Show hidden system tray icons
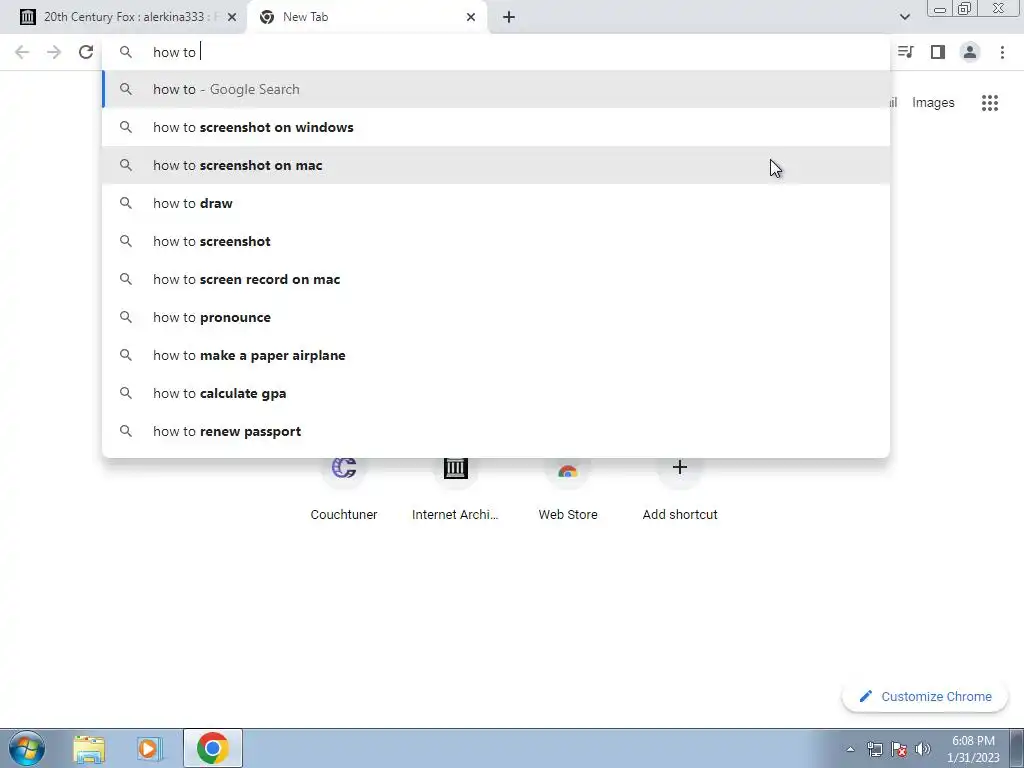The height and width of the screenshot is (768, 1024). click(x=850, y=749)
